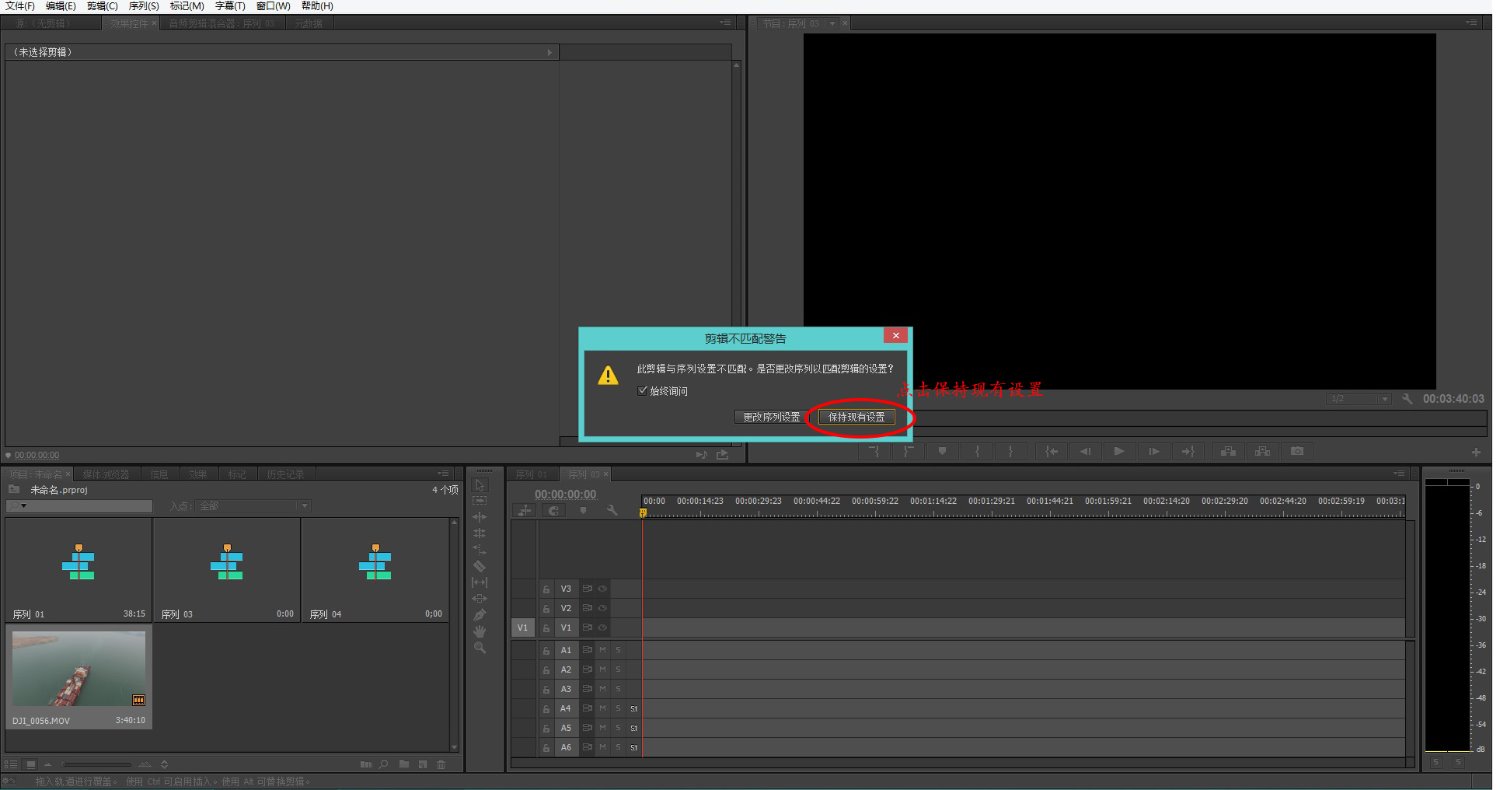This screenshot has height=790, width=1500.
Task: Toggle V3 track output eye
Action: click(603, 589)
